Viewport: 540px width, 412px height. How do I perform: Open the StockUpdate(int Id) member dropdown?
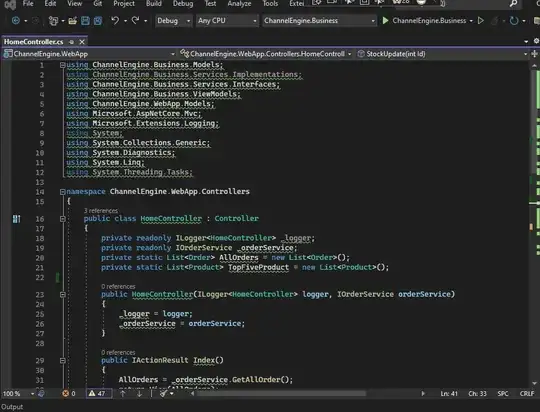442,54
